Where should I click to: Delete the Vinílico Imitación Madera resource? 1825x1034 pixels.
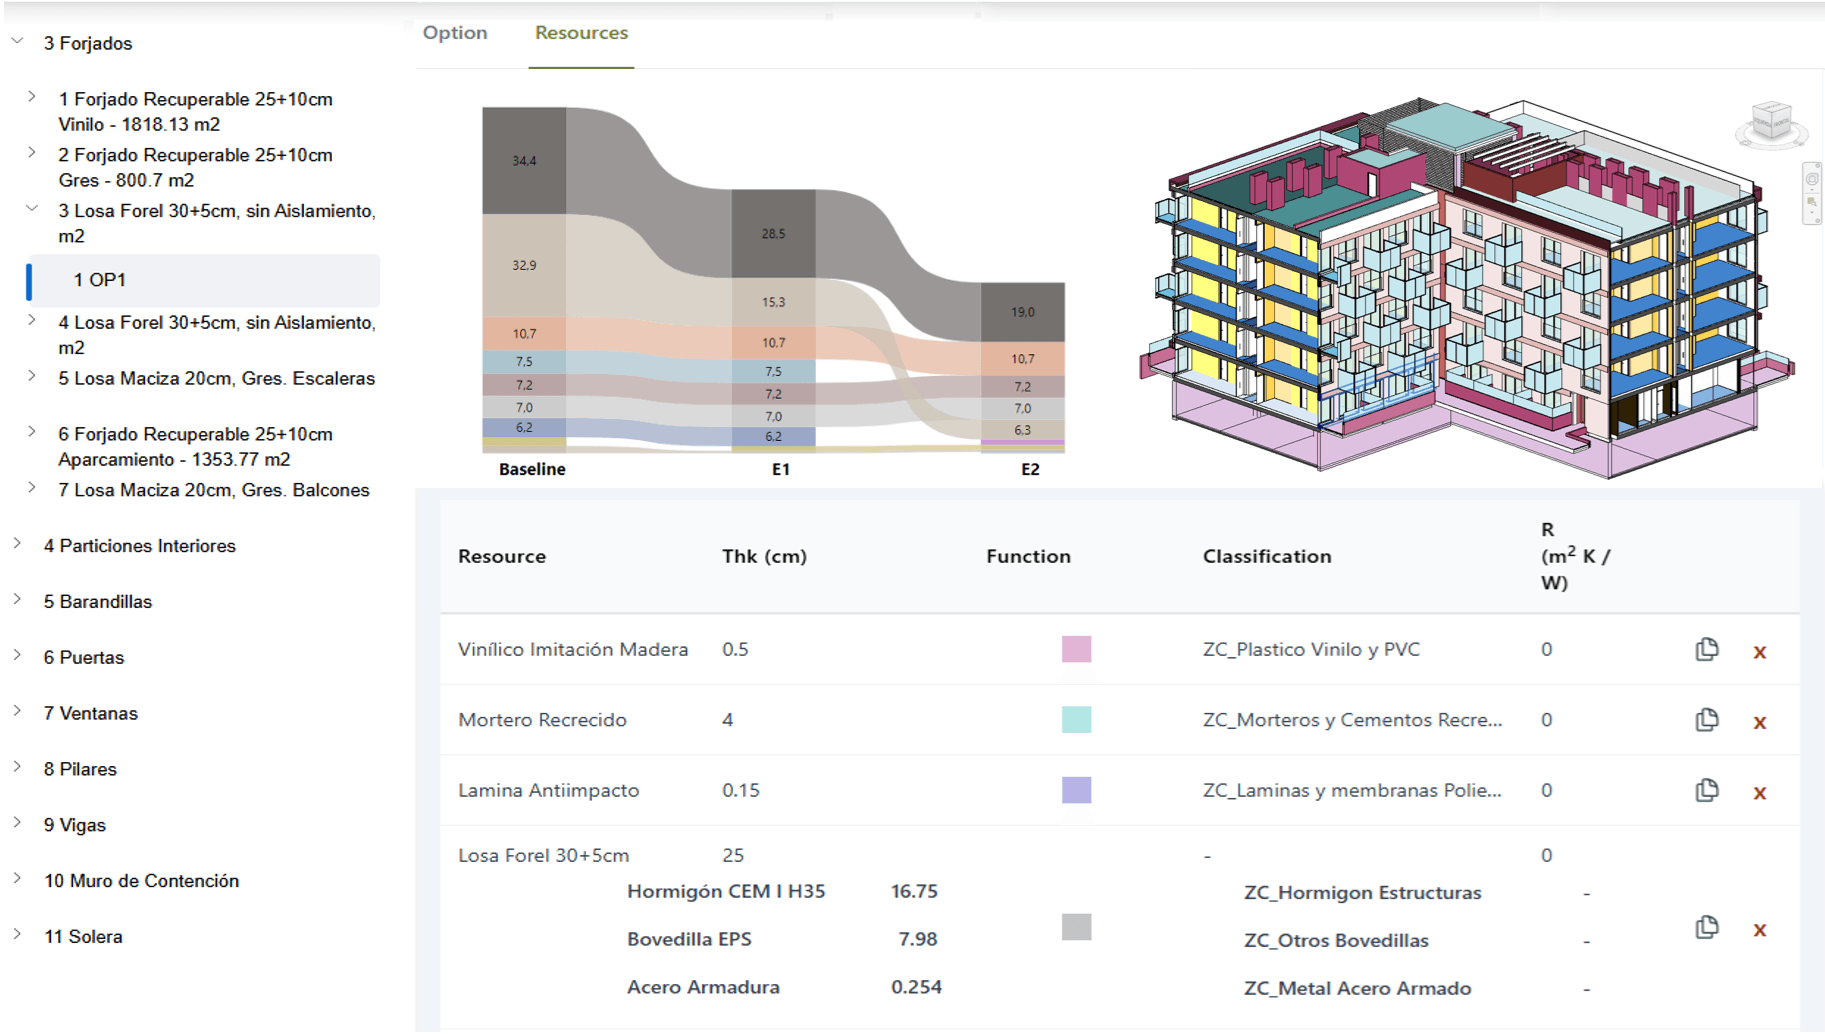pos(1759,652)
